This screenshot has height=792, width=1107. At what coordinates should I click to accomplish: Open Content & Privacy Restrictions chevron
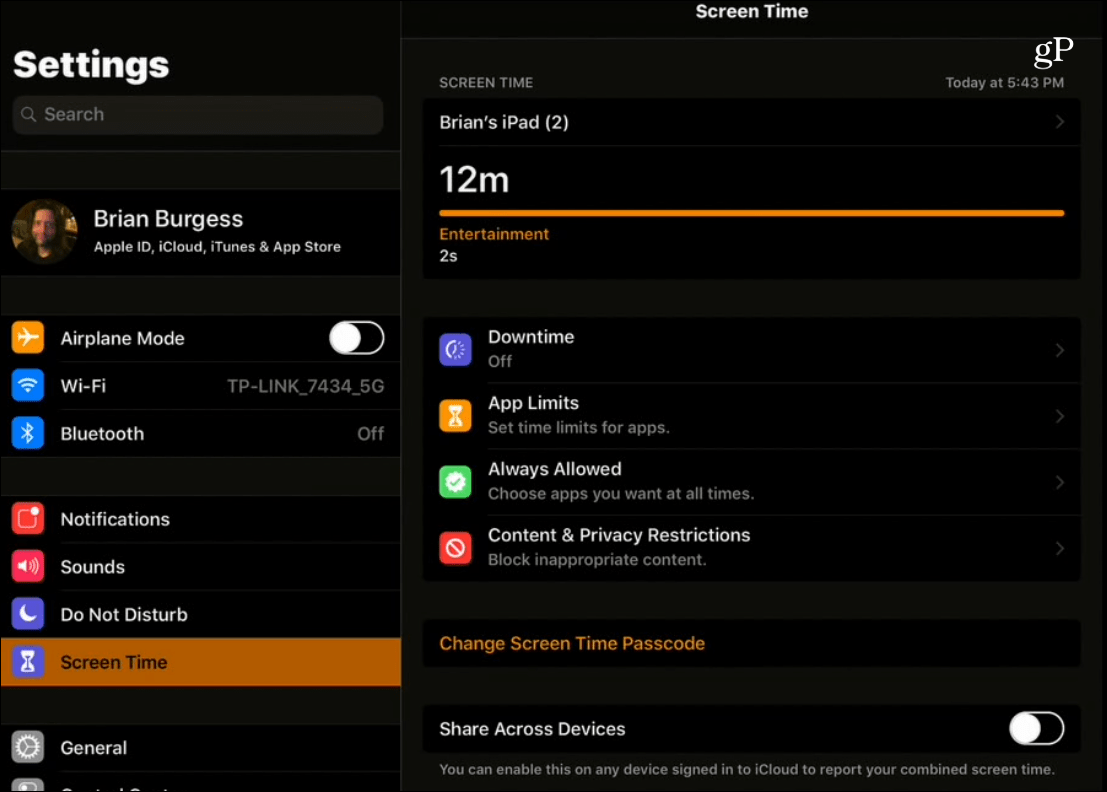point(1060,548)
